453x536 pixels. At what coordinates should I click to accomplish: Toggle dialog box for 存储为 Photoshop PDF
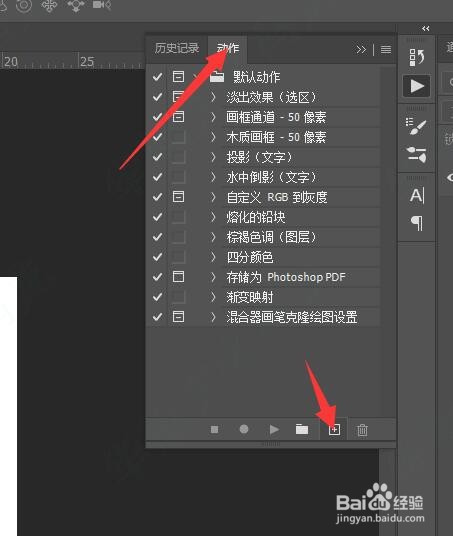point(178,277)
